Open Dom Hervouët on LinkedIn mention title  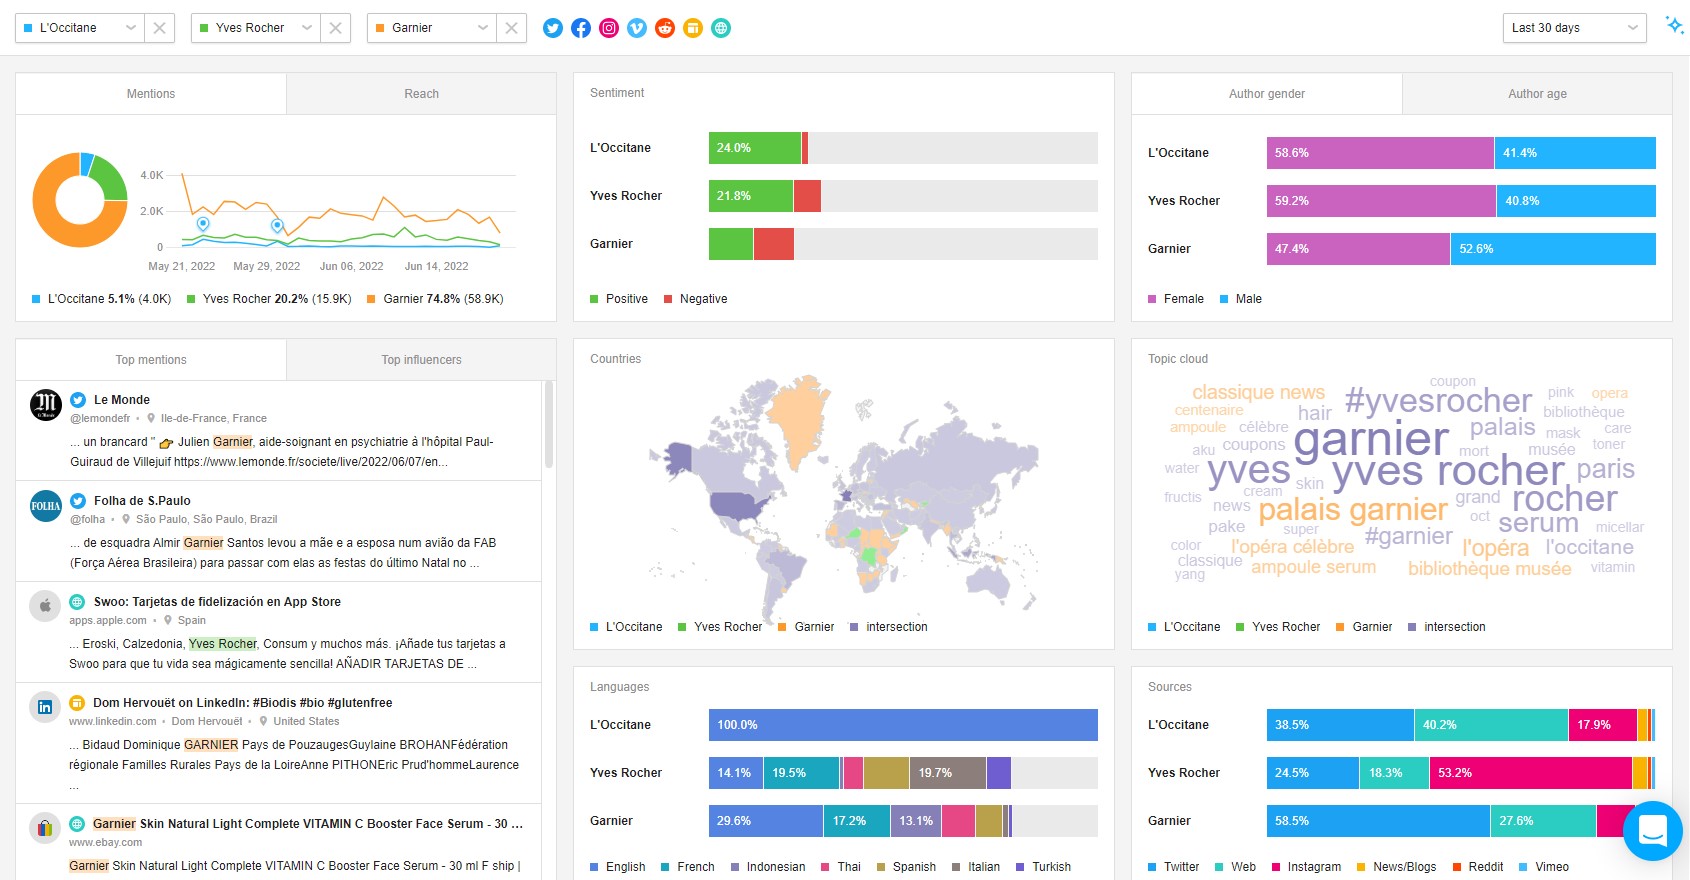[x=243, y=703]
